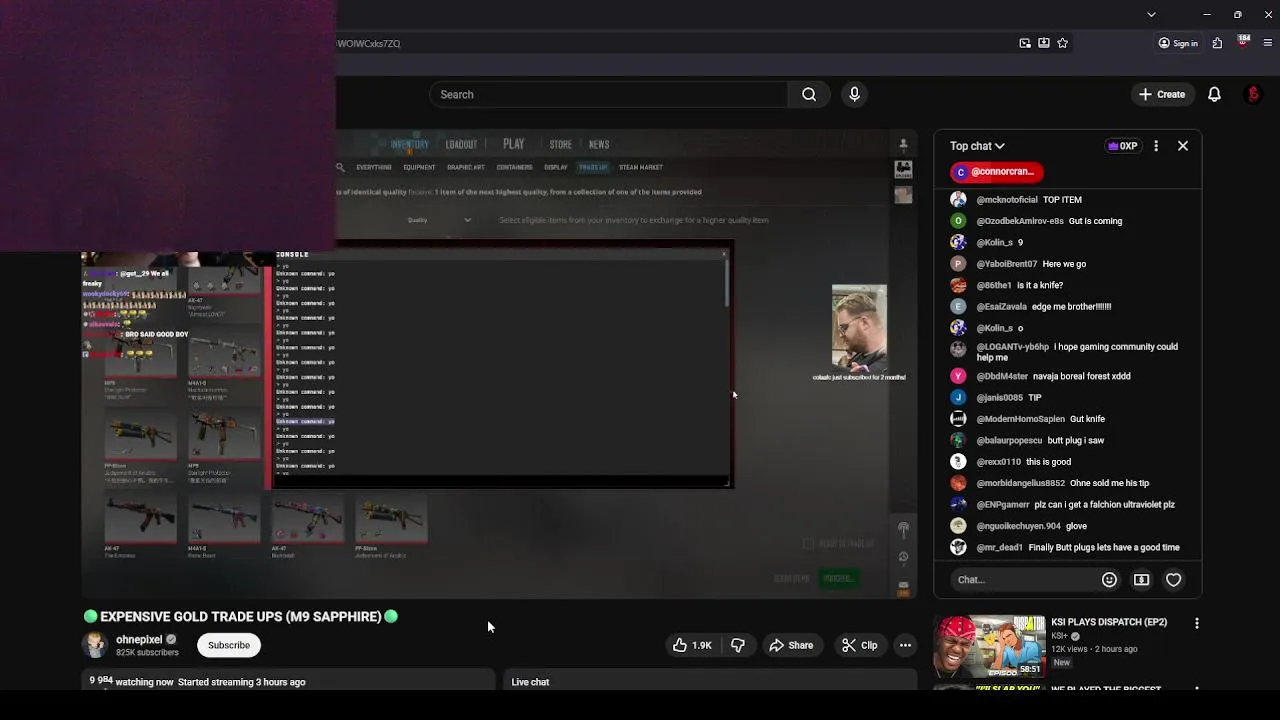Viewport: 1280px width, 720px height.
Task: Click the Super Chat dollar icon
Action: pos(1141,580)
